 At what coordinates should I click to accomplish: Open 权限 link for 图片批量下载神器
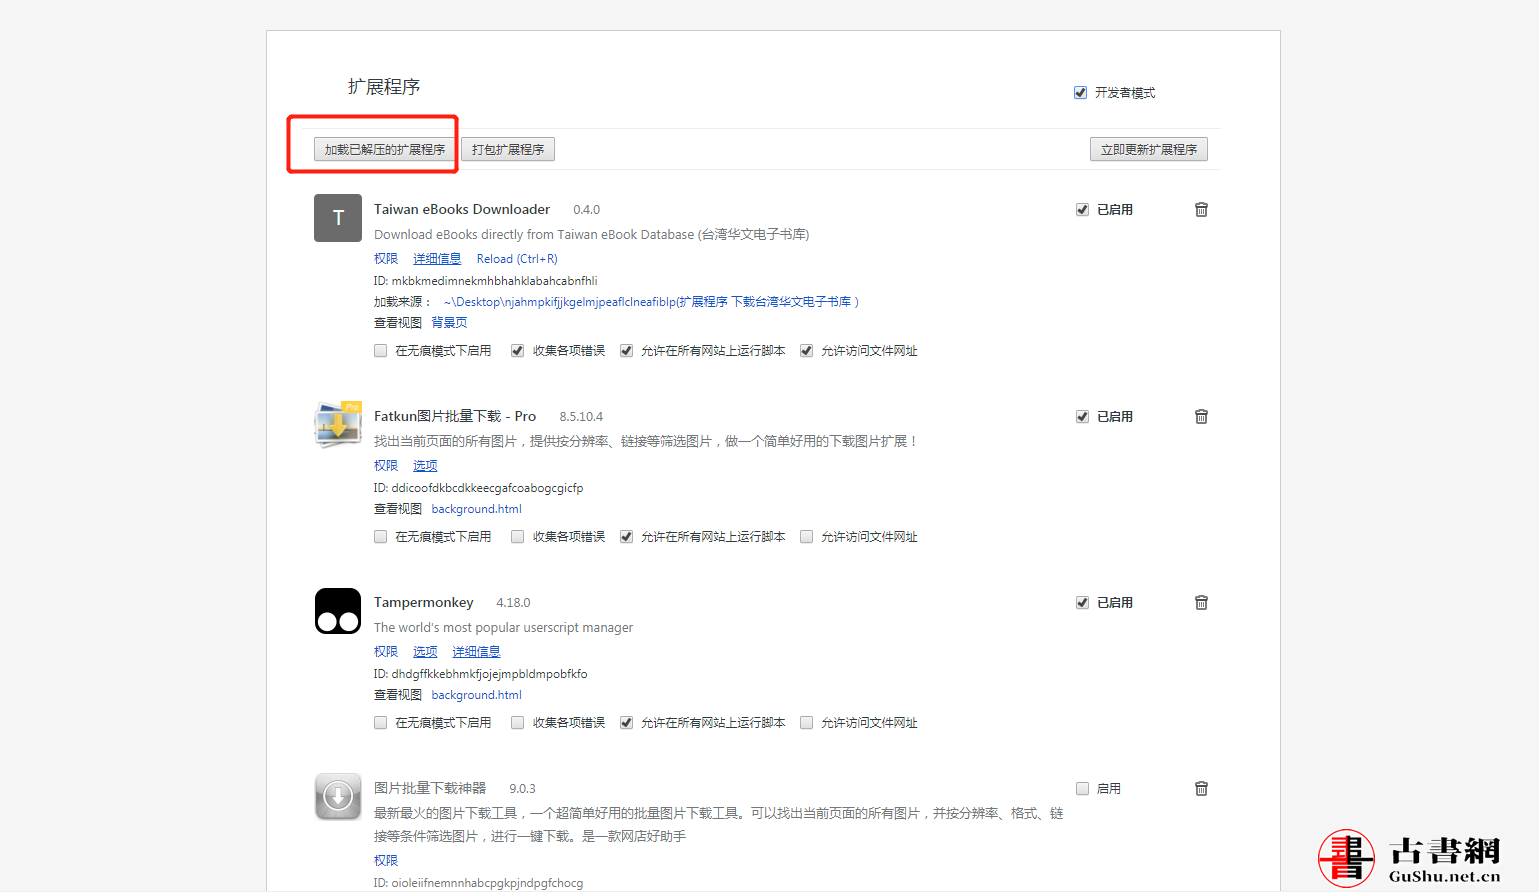tap(386, 861)
